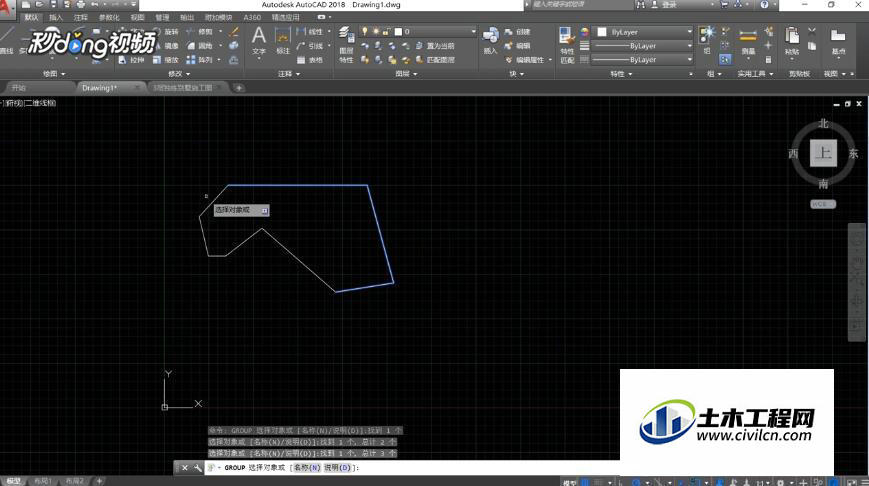Select the 线性 (Linear dimension) tool

pyautogui.click(x=310, y=32)
